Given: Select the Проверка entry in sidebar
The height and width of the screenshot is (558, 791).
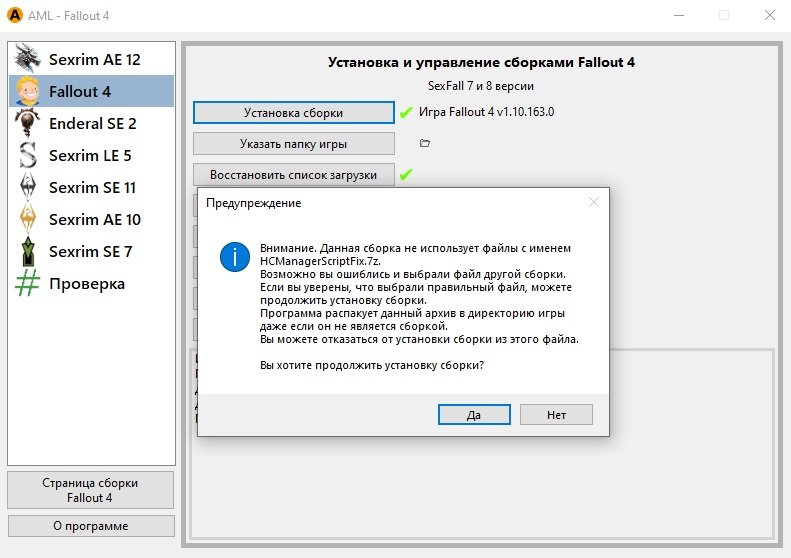Looking at the screenshot, I should [87, 283].
